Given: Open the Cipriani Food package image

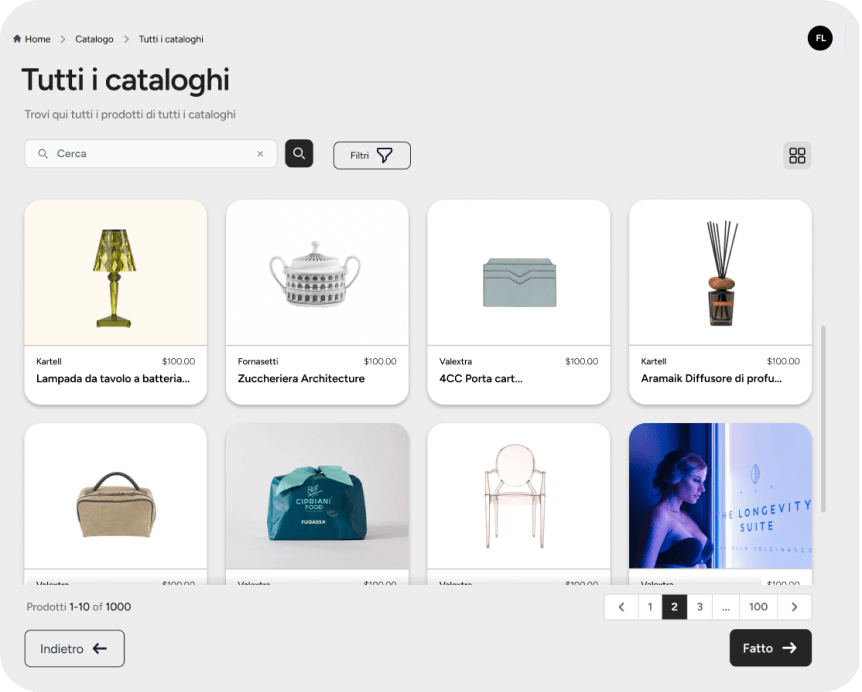Looking at the screenshot, I should tap(317, 496).
